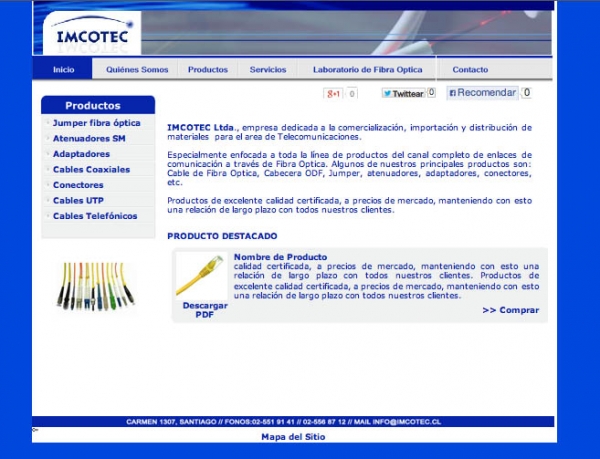The image size is (600, 459).
Task: Click the Twittear share button
Action: tap(403, 93)
